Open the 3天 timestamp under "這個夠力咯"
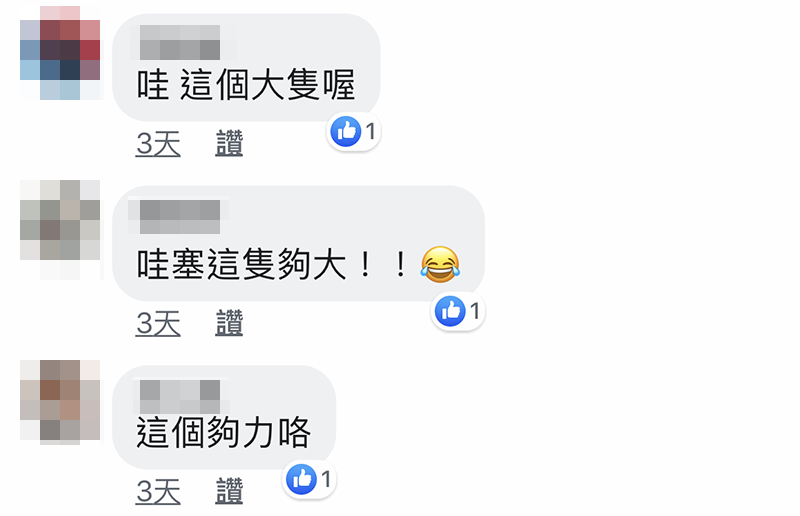Viewport: 800px width, 516px height. [158, 492]
